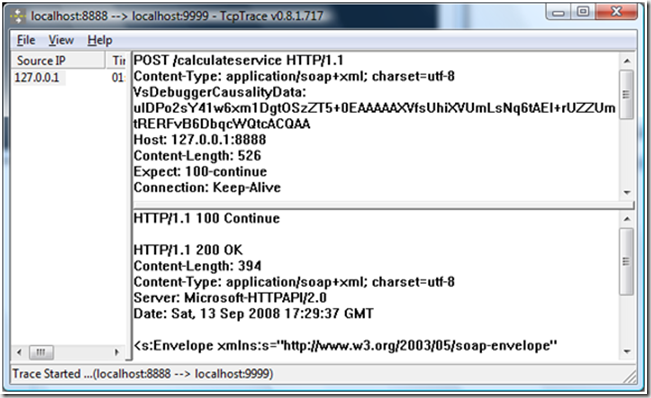This screenshot has height=398, width=651.
Task: Click the response pane vertical scrollbar thumb
Action: [x=627, y=261]
